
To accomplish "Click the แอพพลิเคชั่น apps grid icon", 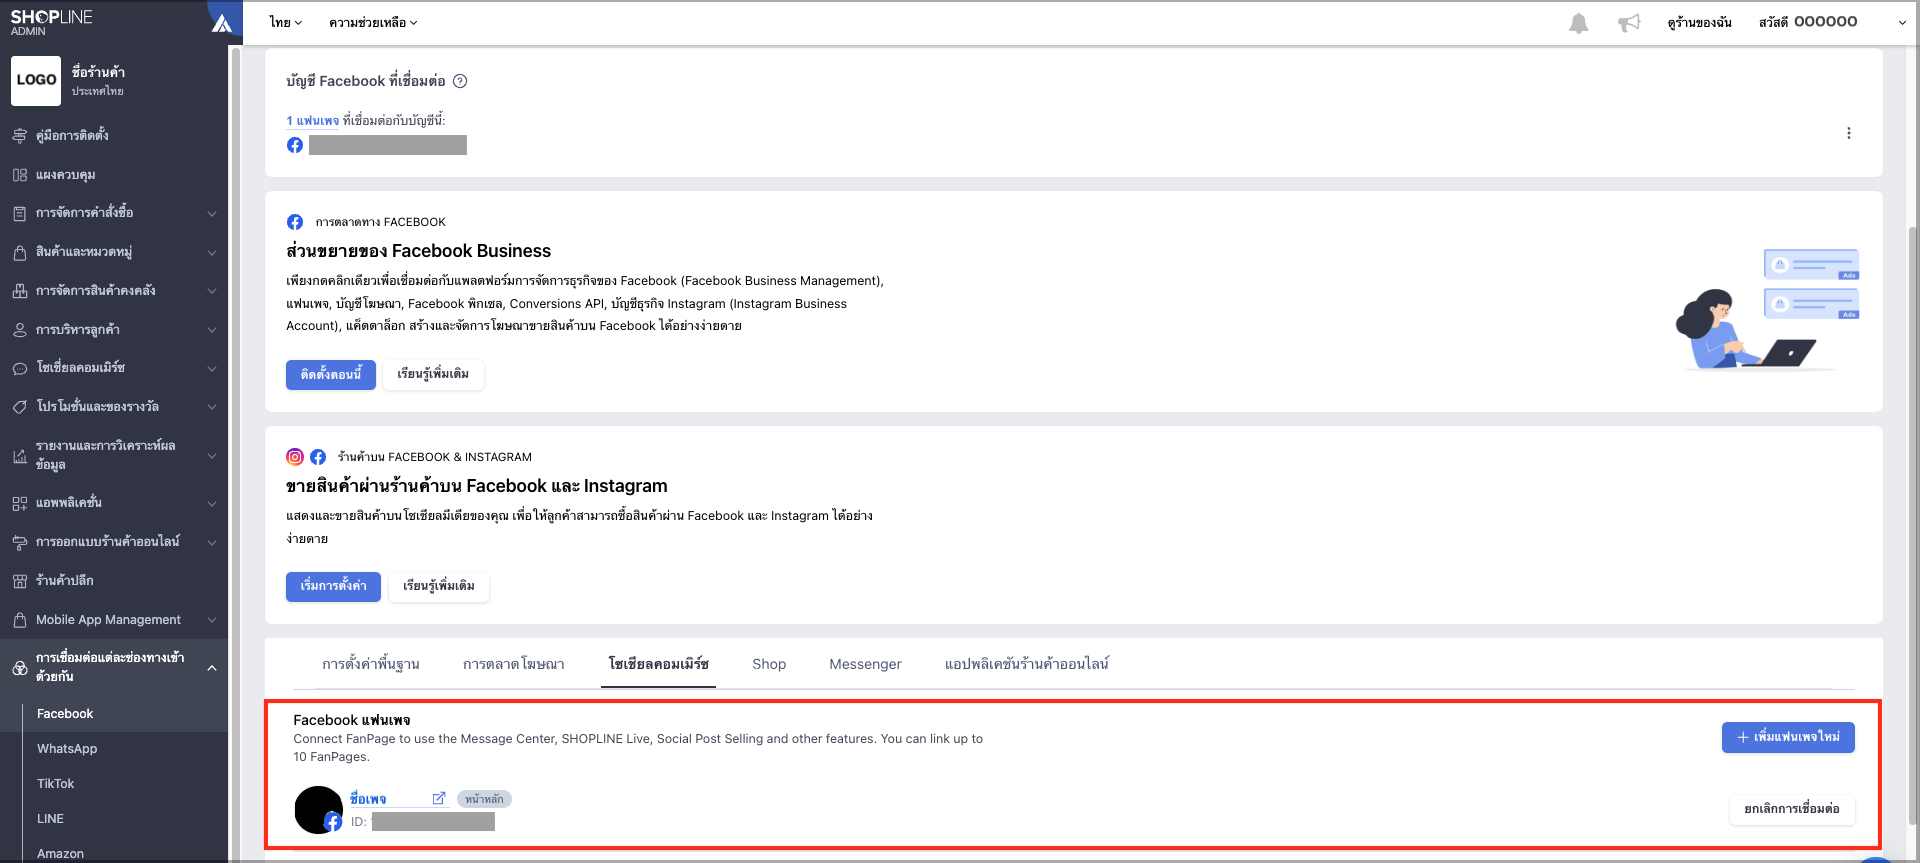I will pos(19,503).
